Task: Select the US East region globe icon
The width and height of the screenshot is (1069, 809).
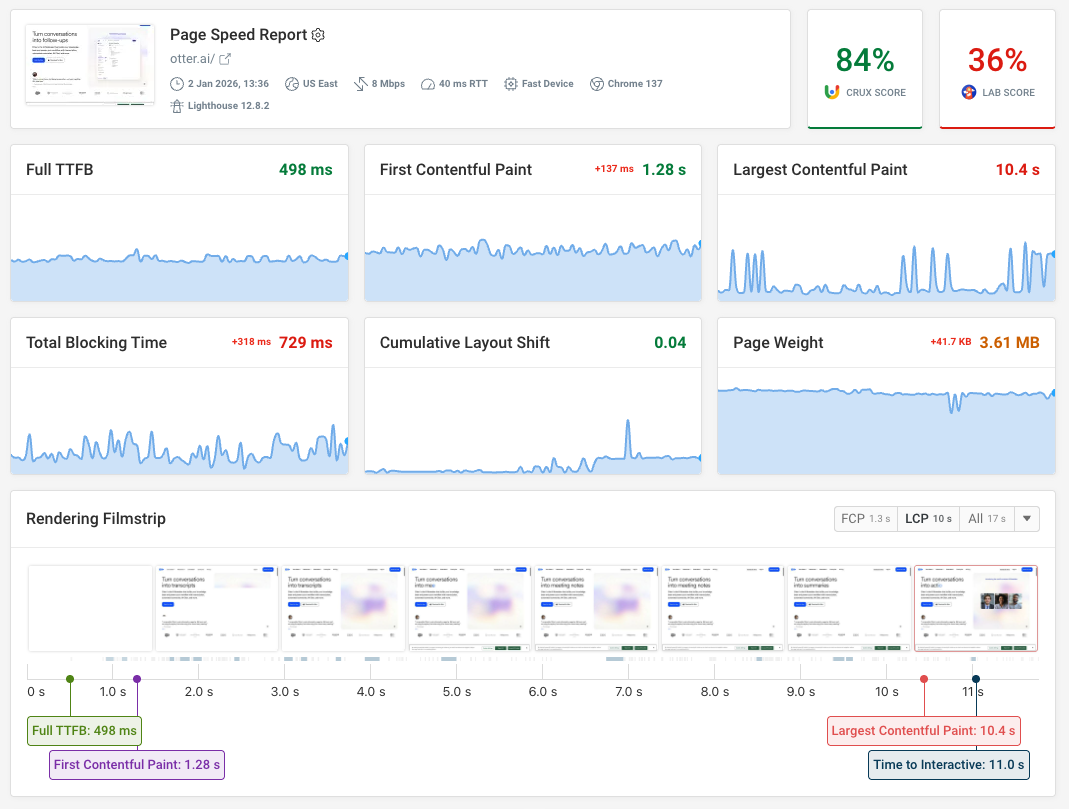Action: [290, 84]
